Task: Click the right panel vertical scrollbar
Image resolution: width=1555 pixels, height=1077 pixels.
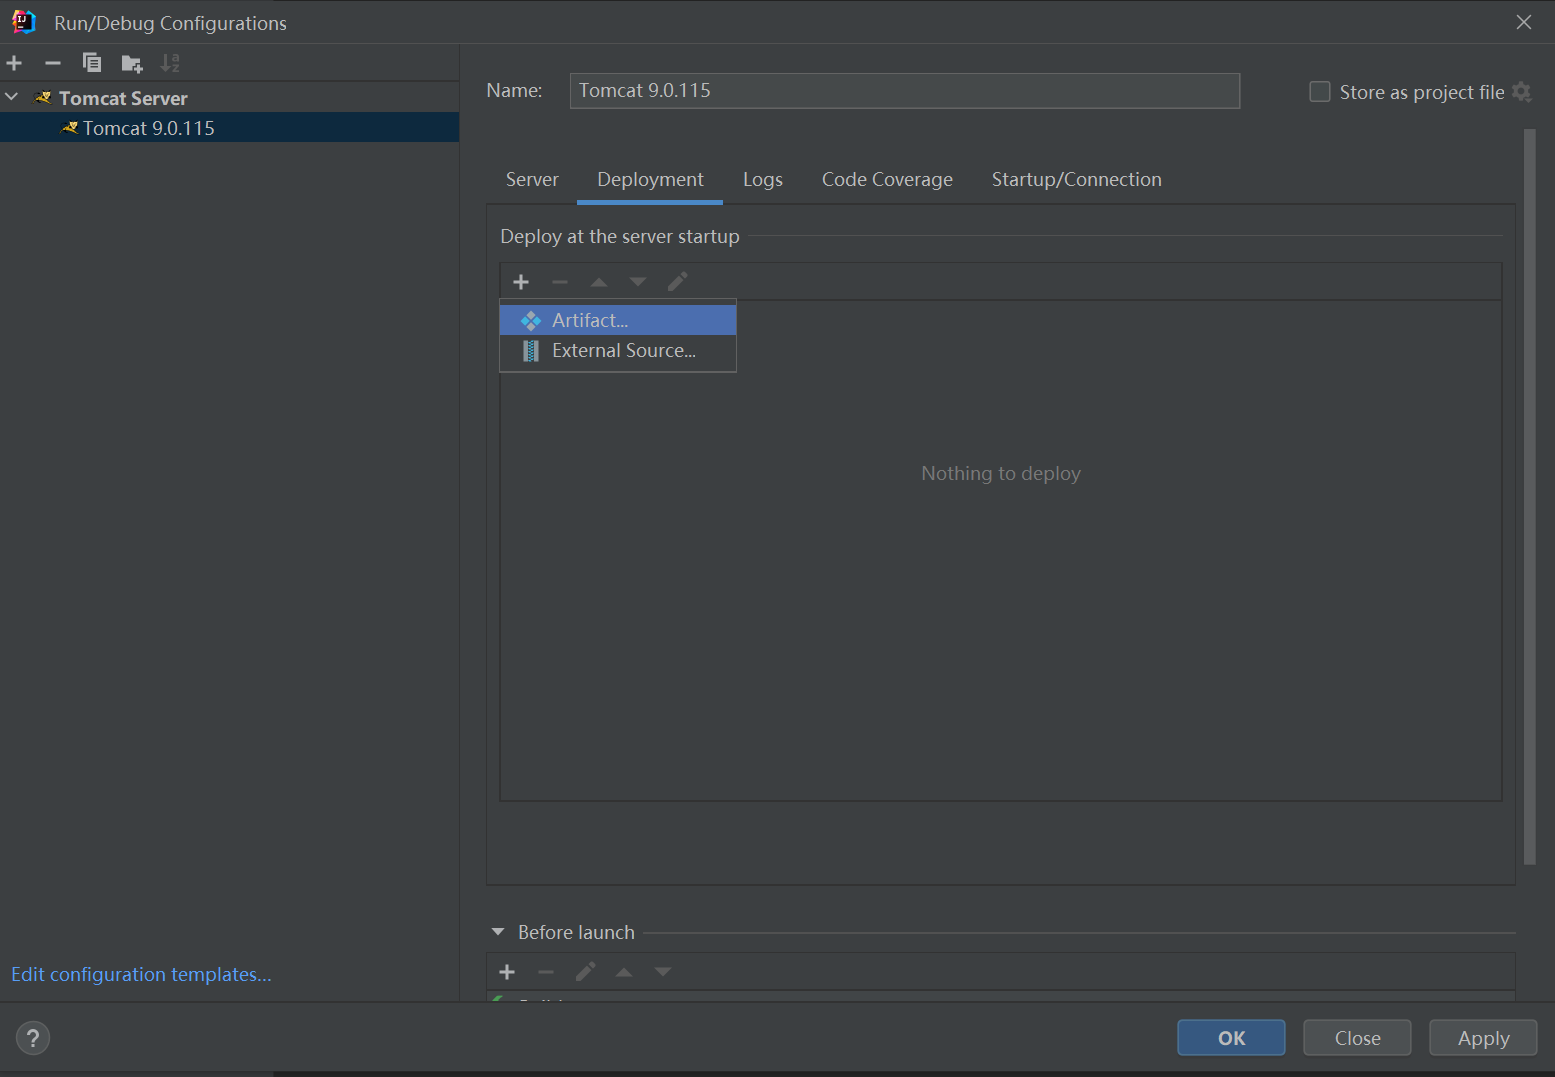Action: click(1529, 497)
